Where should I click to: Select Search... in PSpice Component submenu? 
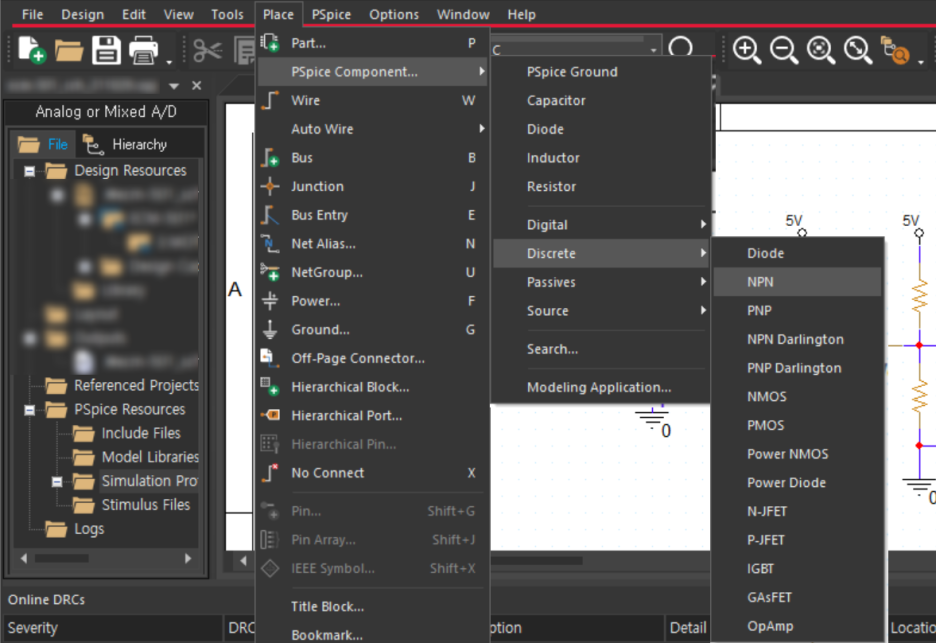click(601, 349)
